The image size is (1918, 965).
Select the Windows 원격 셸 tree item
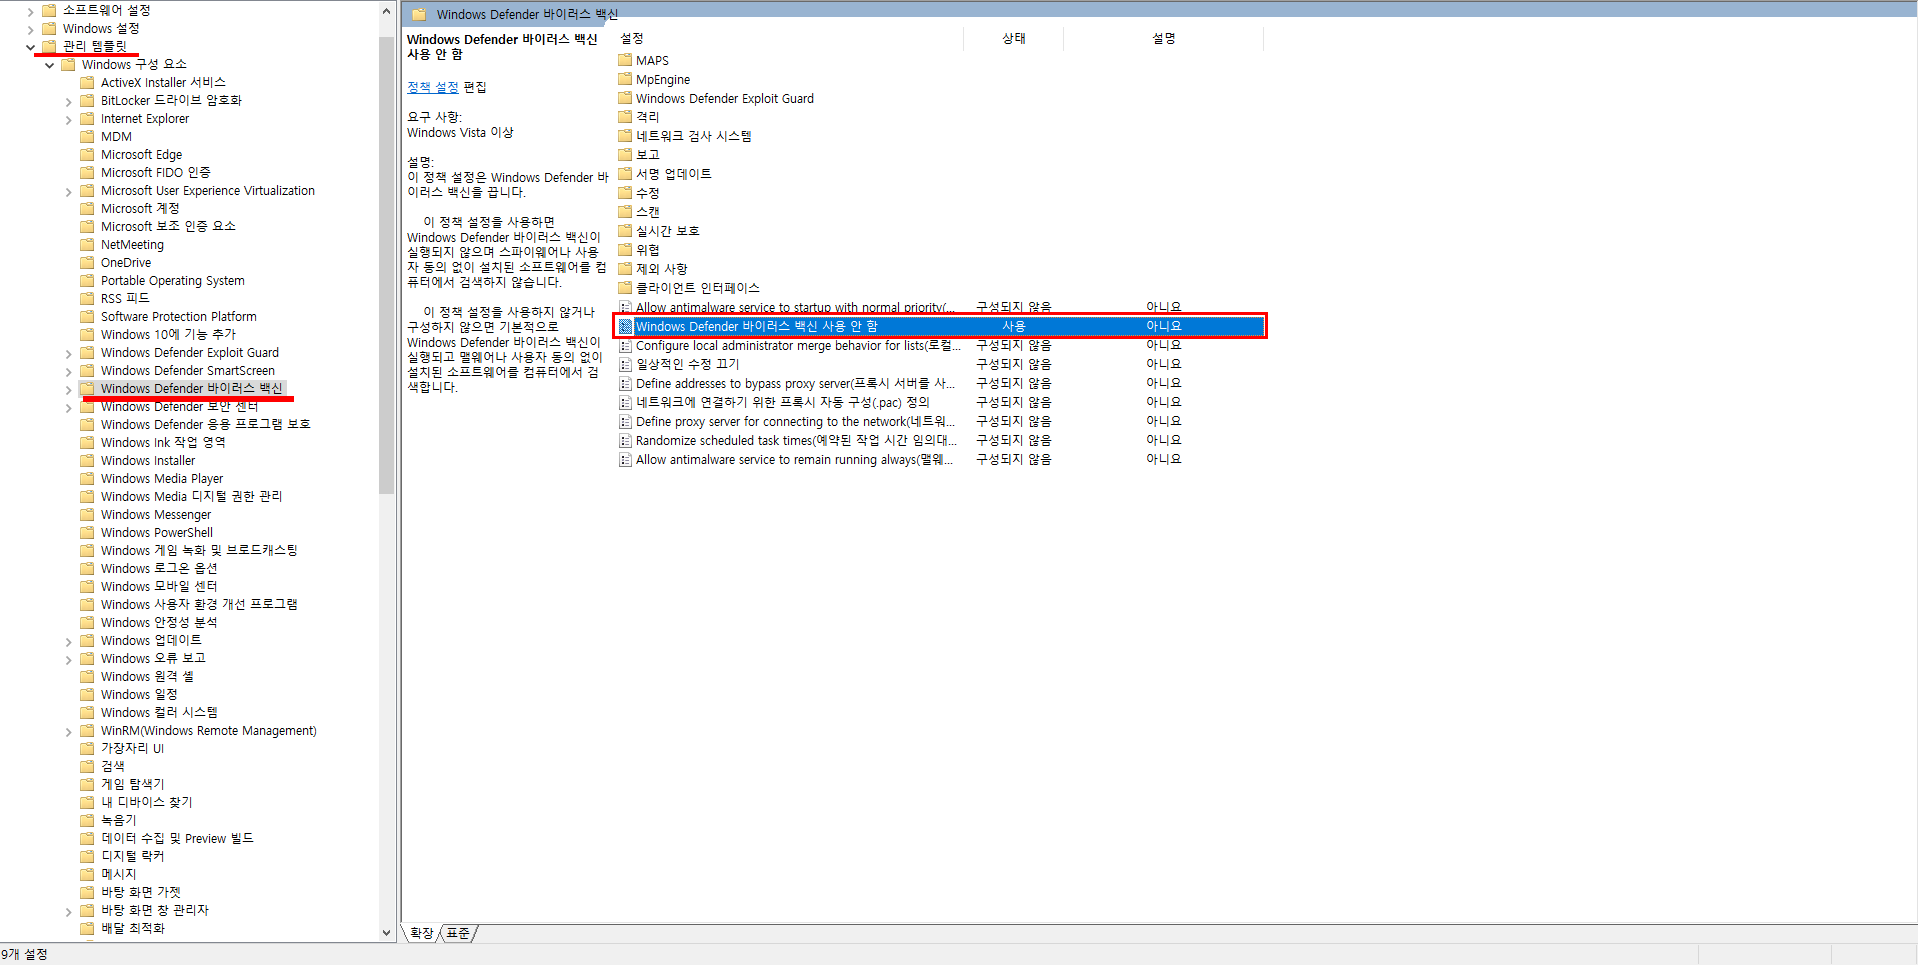click(x=146, y=677)
